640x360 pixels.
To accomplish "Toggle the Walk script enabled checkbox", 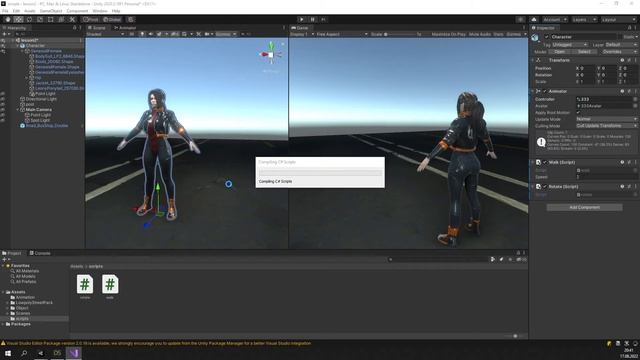I will click(x=545, y=162).
